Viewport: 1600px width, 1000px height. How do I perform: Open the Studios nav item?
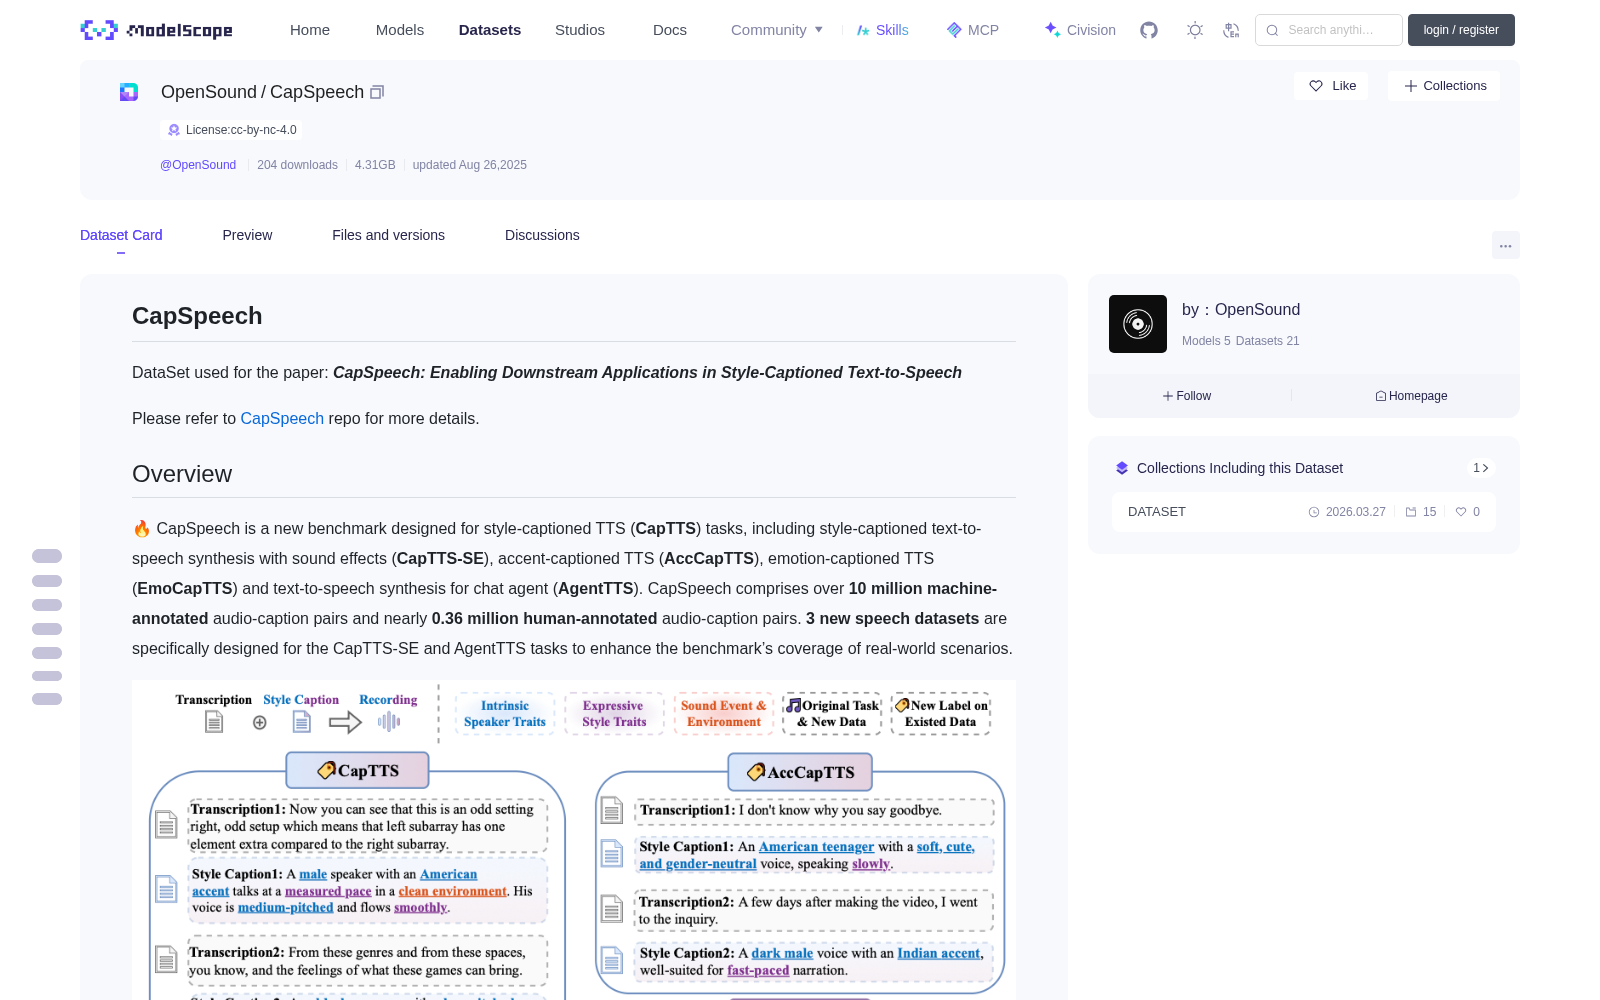(x=580, y=30)
